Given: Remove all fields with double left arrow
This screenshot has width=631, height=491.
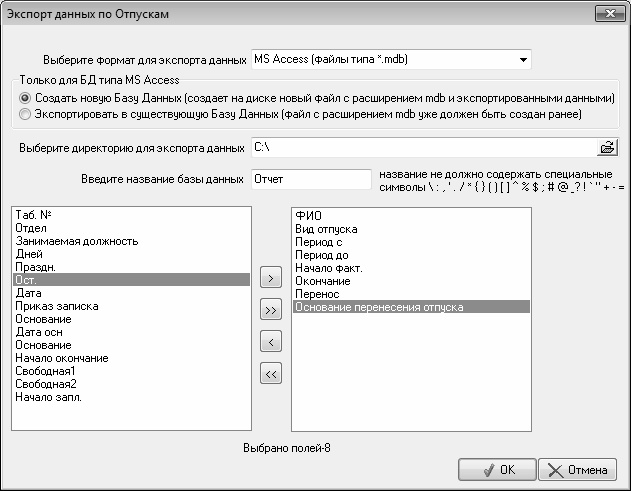Looking at the screenshot, I should coord(270,374).
